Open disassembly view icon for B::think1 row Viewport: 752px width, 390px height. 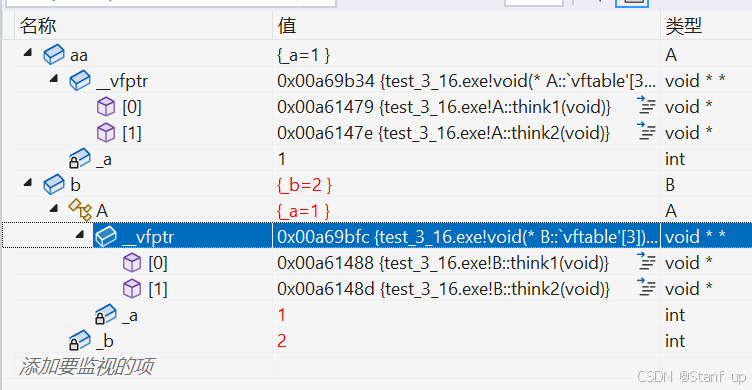(646, 261)
